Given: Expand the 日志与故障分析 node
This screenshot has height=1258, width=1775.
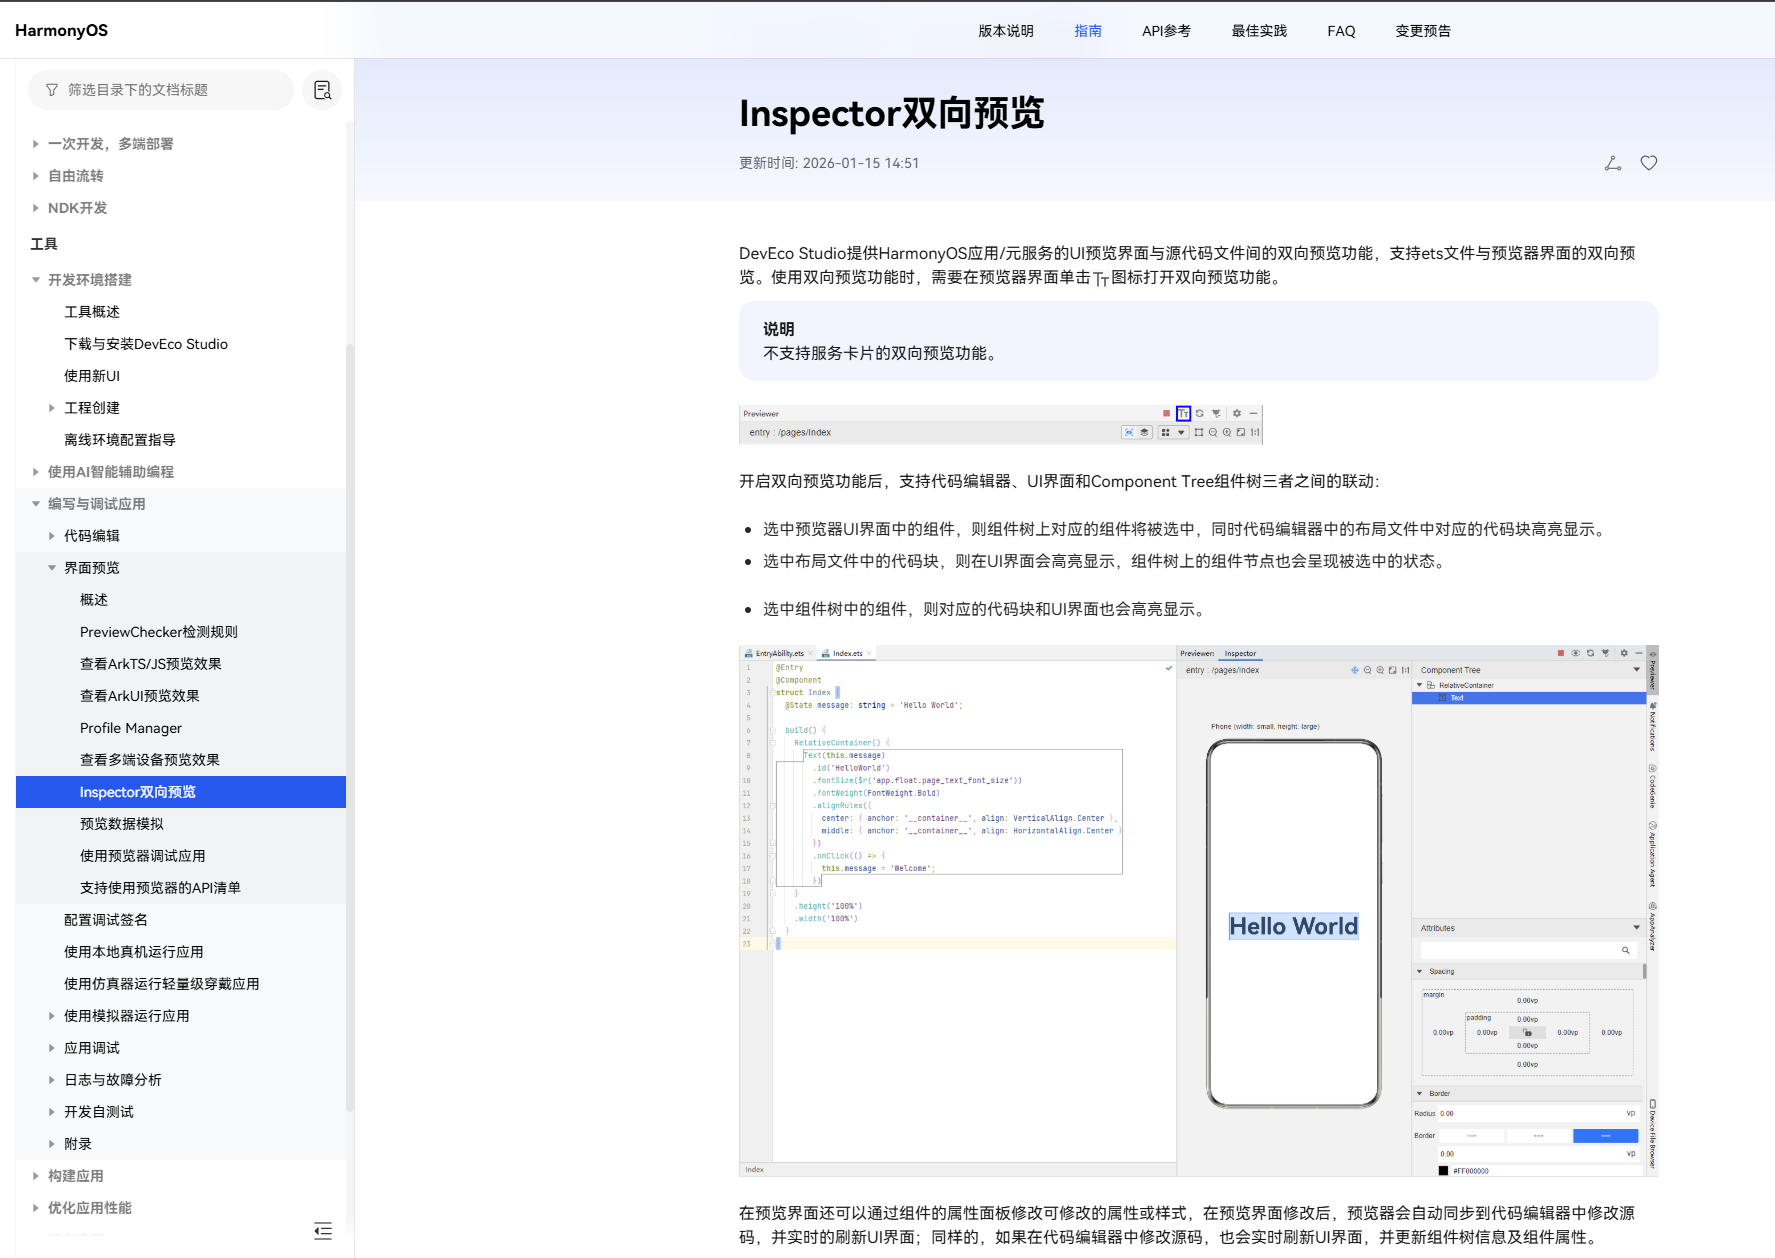Looking at the screenshot, I should (x=52, y=1080).
